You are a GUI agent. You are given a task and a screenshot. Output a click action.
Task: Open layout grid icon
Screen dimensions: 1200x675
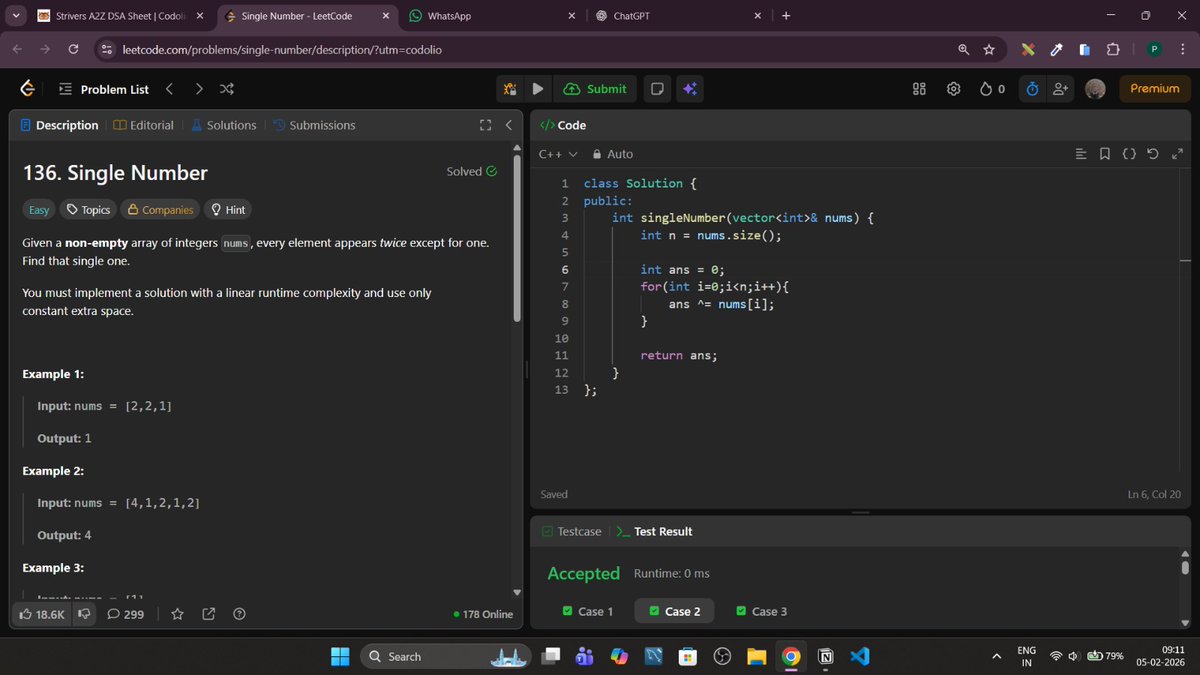pyautogui.click(x=920, y=89)
